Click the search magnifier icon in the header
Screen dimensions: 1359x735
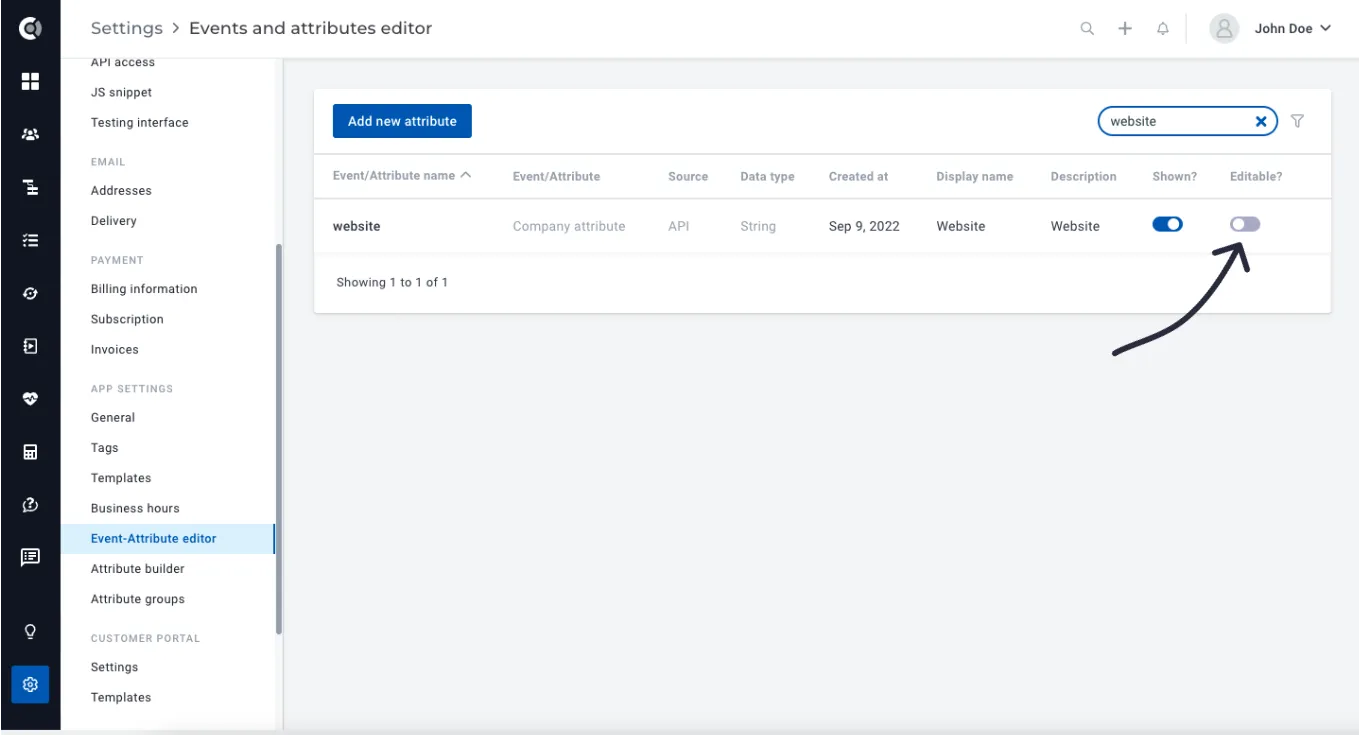click(x=1087, y=29)
